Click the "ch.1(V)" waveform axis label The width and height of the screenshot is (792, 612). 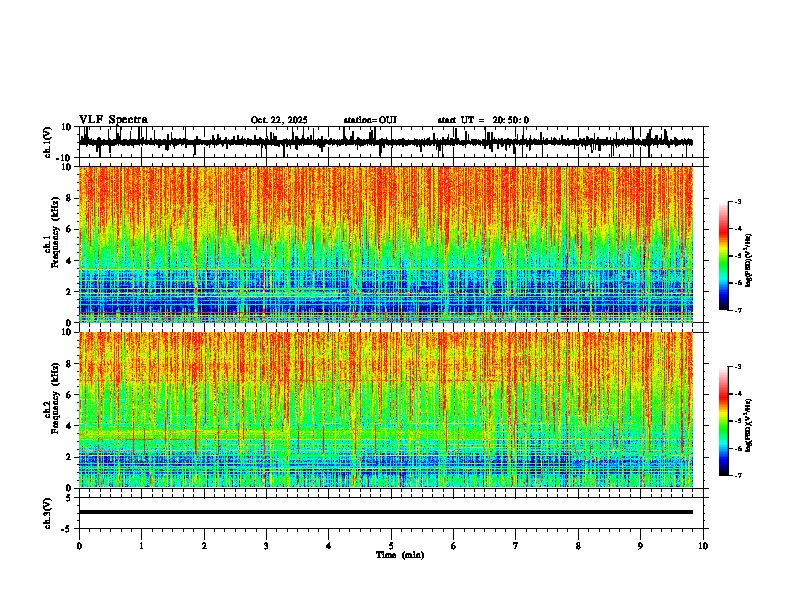coord(48,142)
